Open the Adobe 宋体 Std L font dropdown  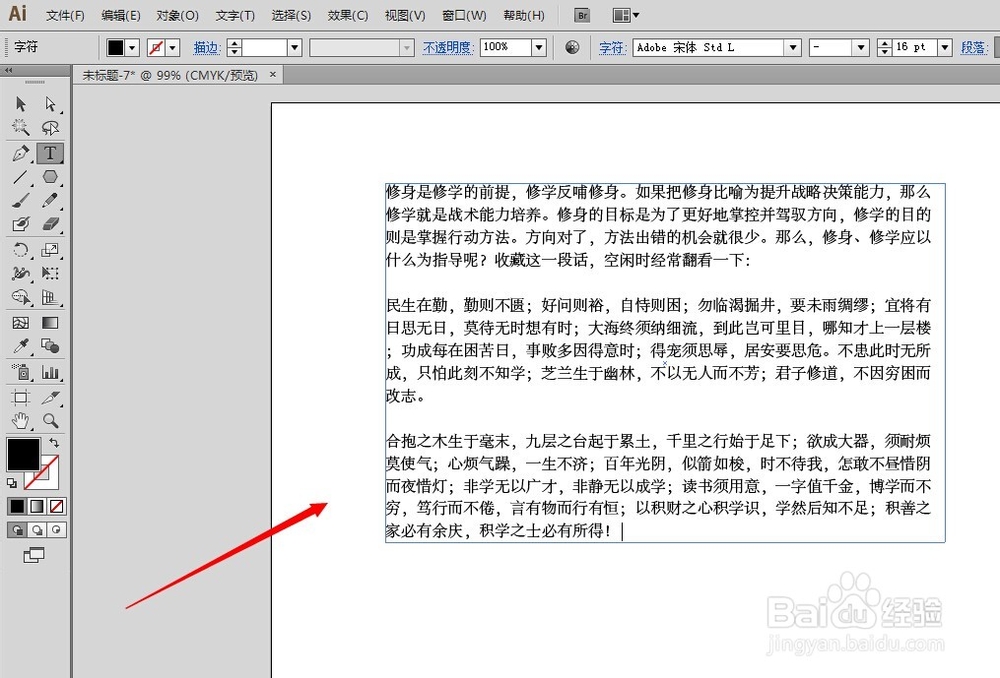click(793, 47)
